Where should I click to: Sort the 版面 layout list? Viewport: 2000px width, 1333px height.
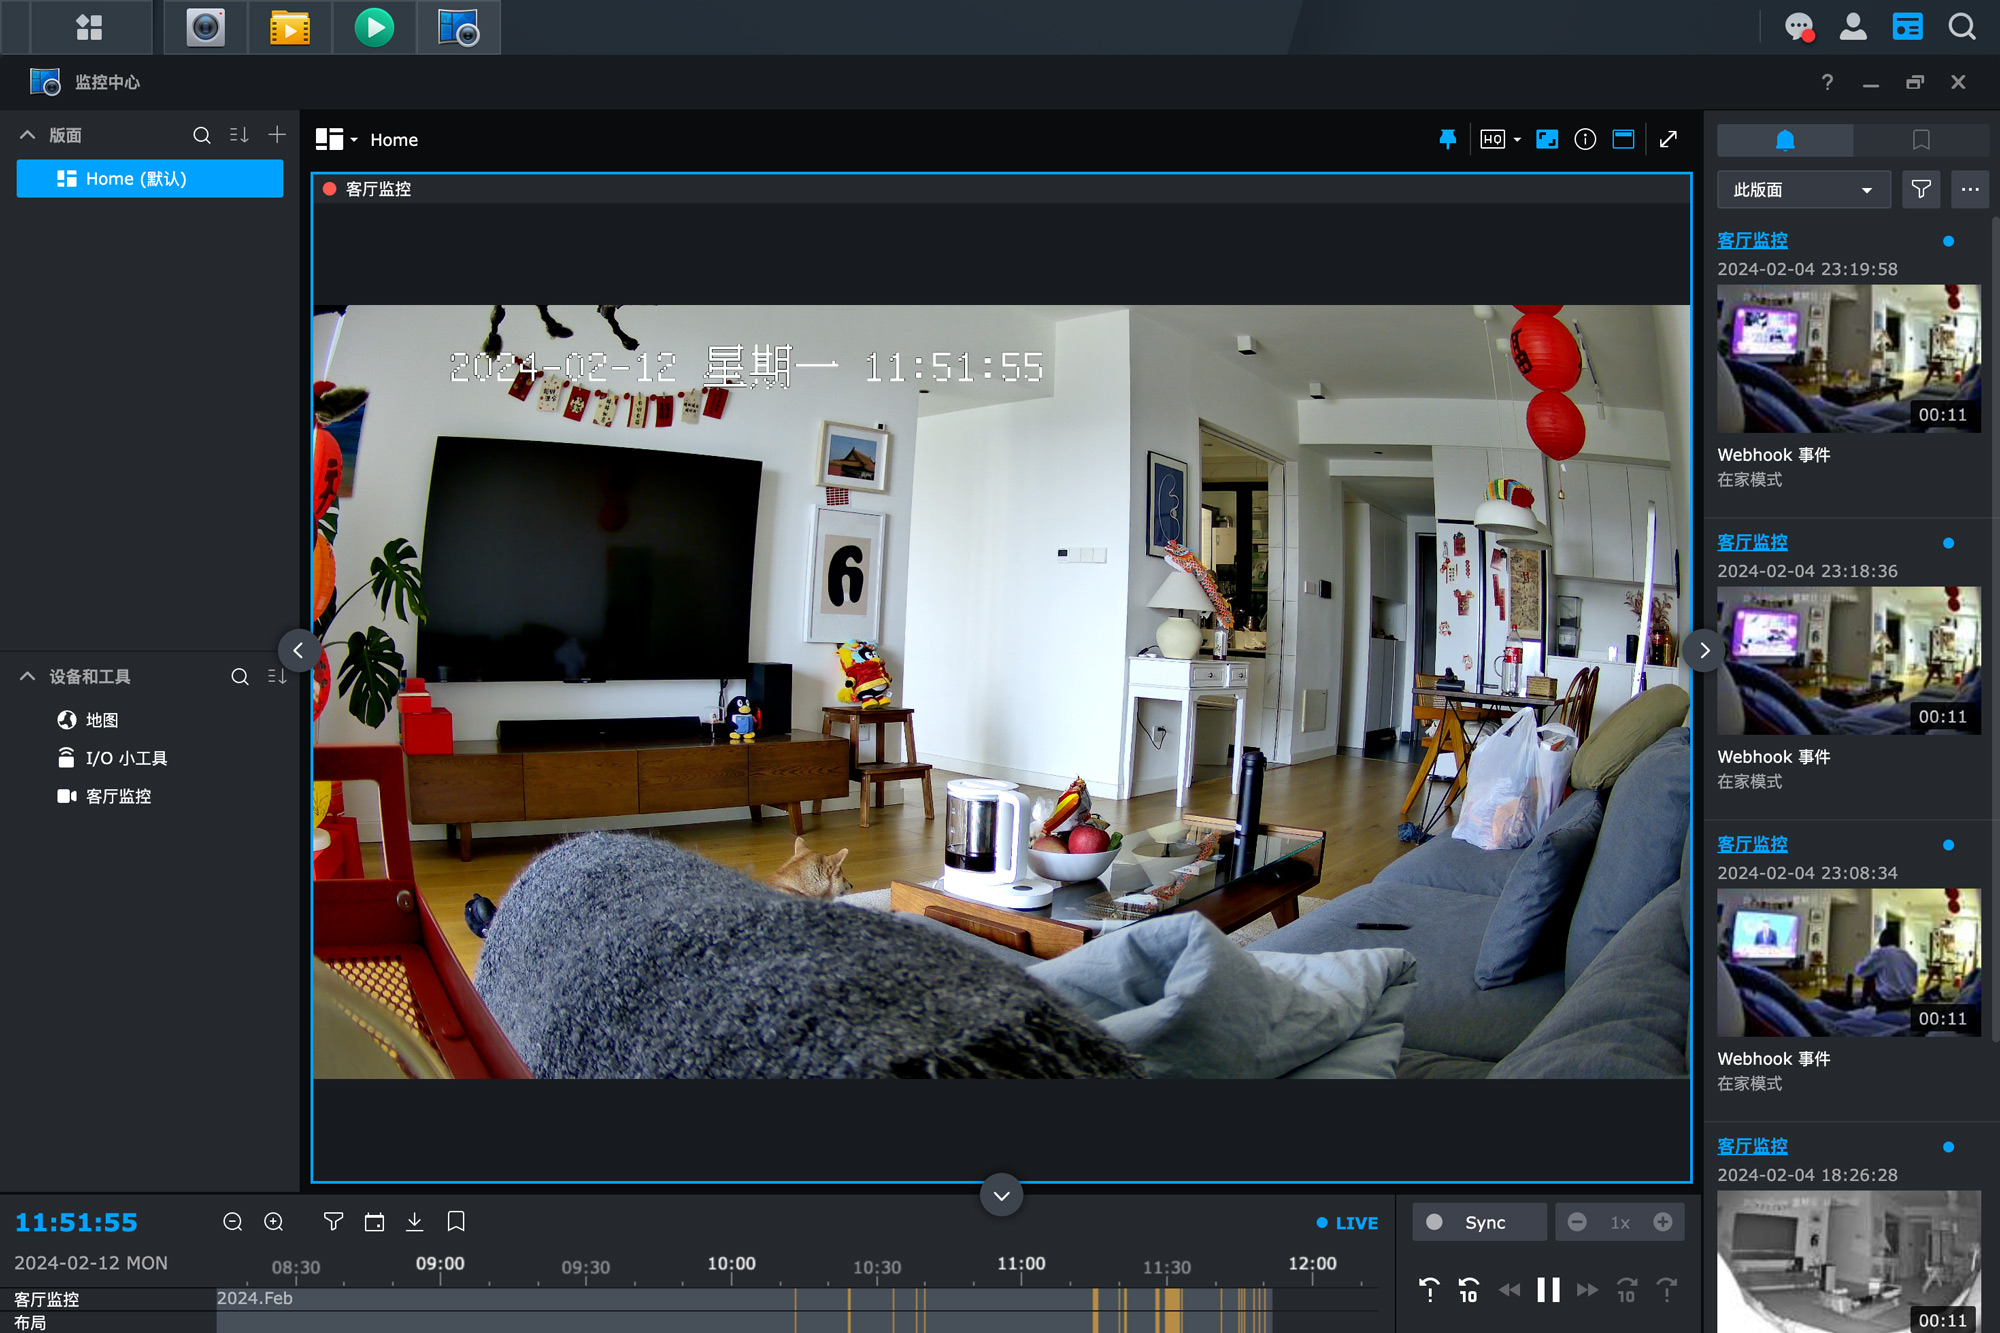tap(239, 135)
